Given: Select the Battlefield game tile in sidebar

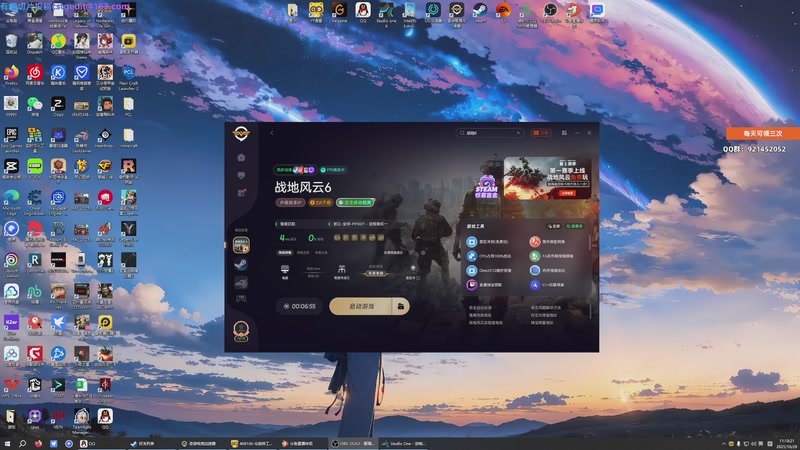Looking at the screenshot, I should (x=241, y=245).
